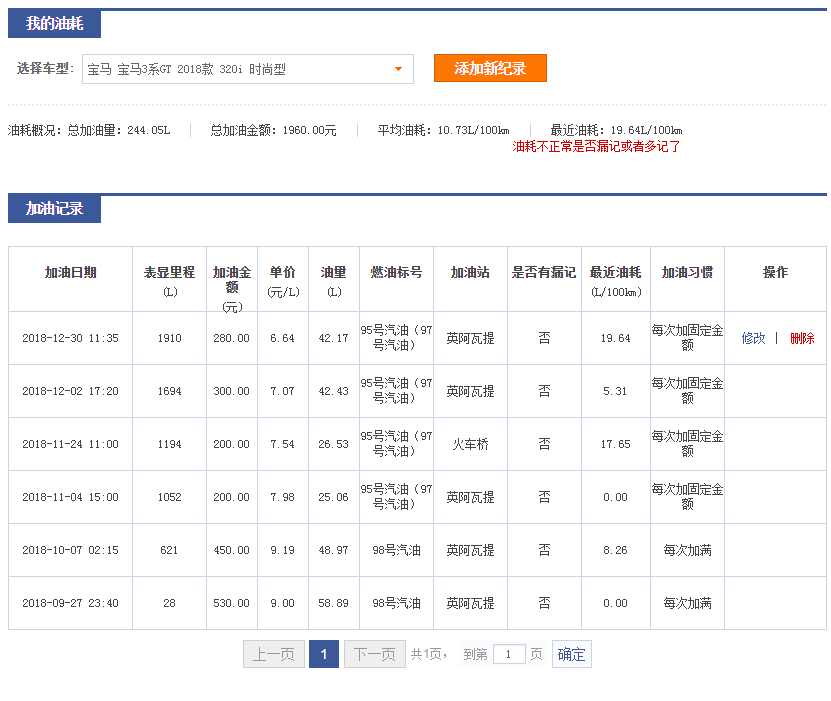Select page 1 in pagination

324,655
